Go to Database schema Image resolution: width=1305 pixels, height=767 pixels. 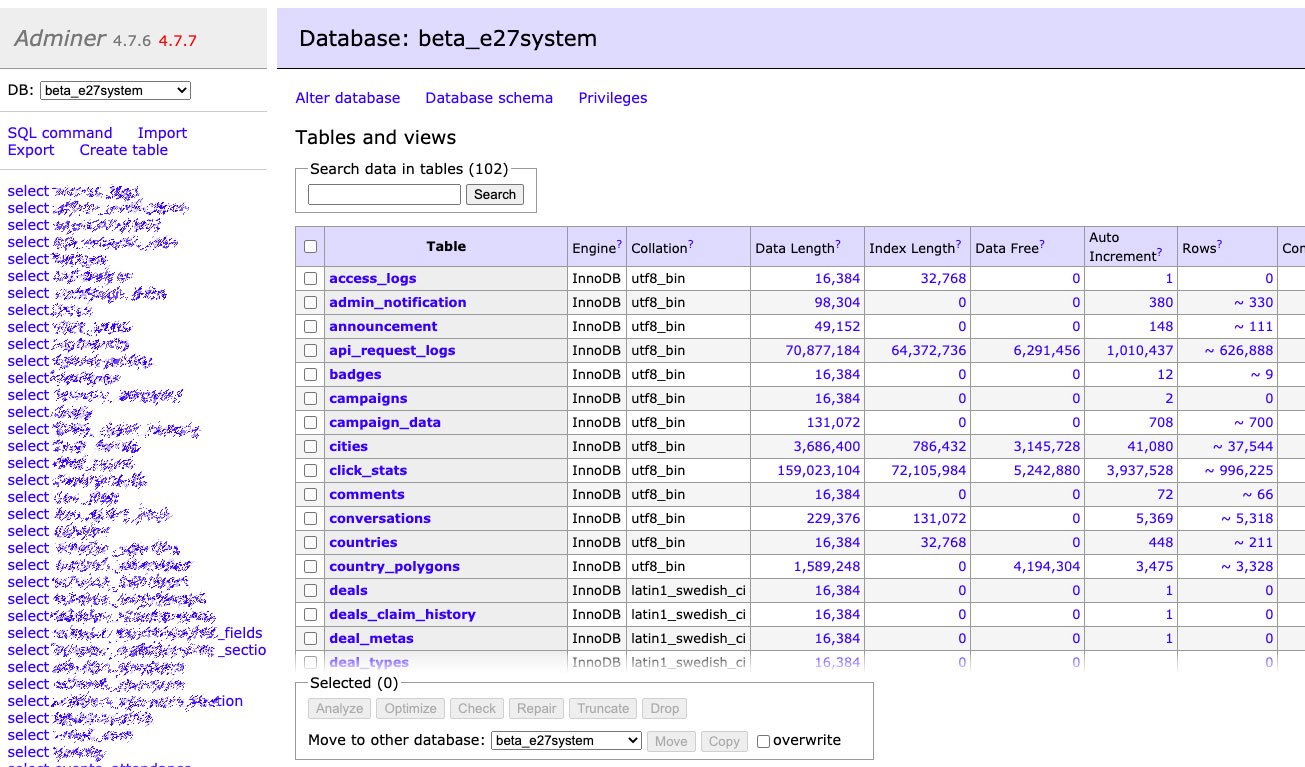pyautogui.click(x=488, y=98)
